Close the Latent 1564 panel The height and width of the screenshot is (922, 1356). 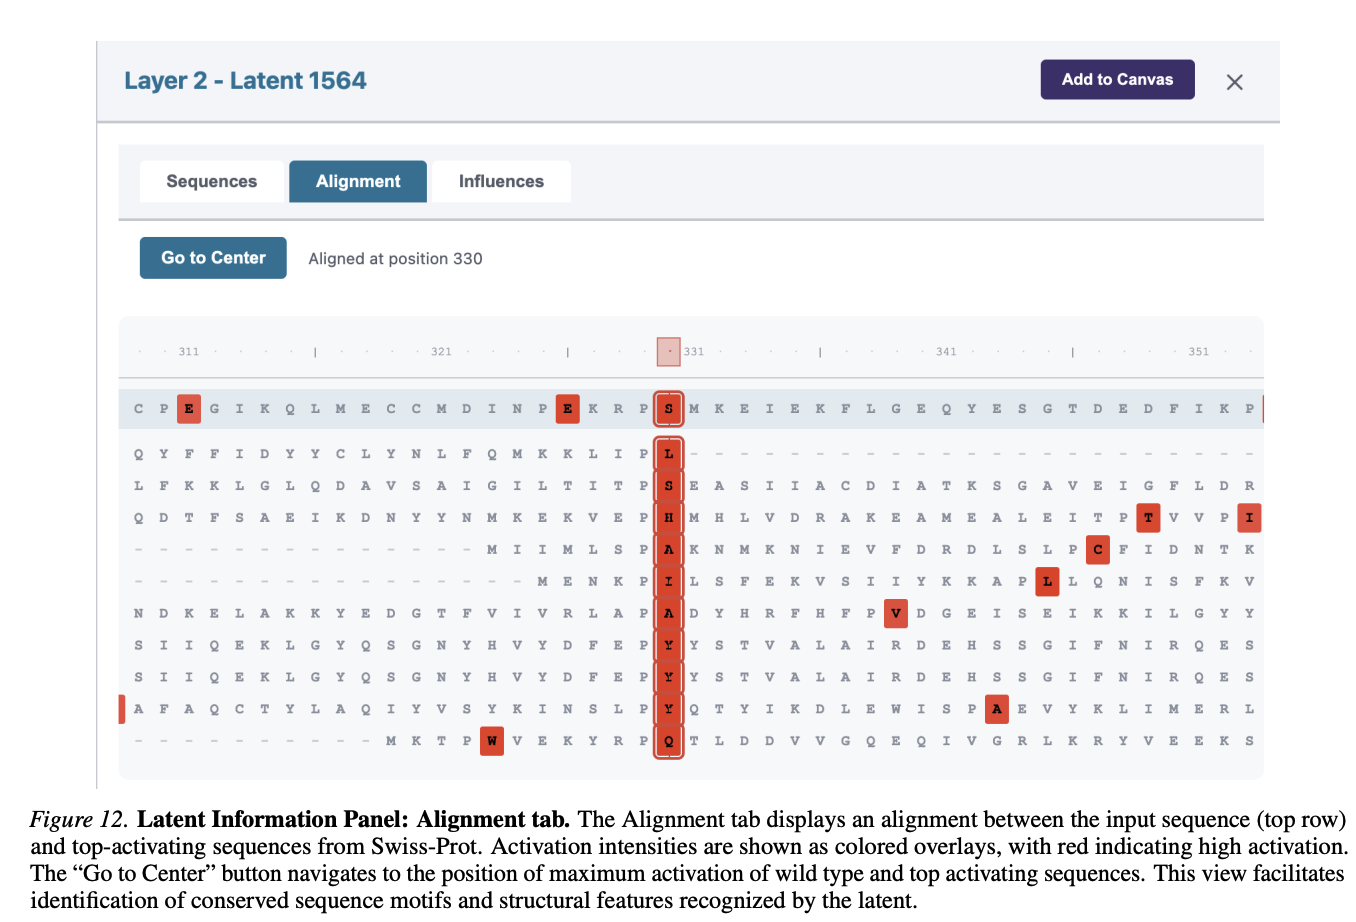click(1234, 82)
